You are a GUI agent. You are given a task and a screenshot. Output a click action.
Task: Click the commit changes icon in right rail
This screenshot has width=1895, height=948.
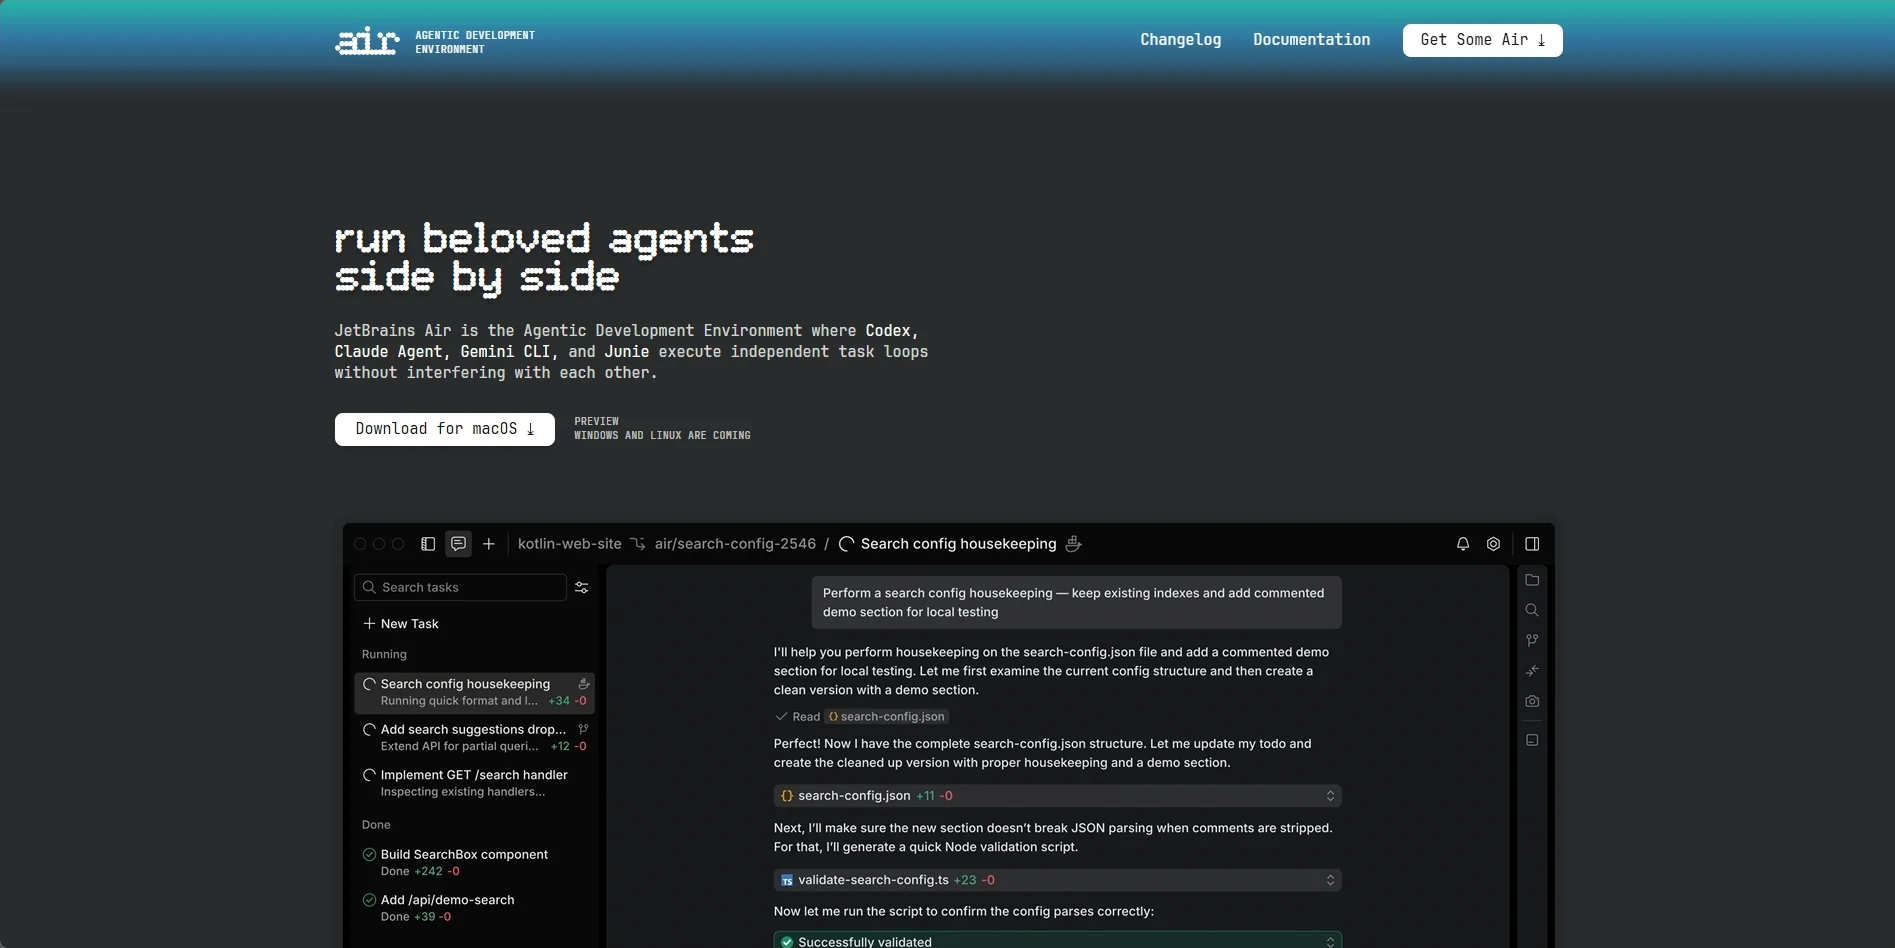click(1532, 671)
